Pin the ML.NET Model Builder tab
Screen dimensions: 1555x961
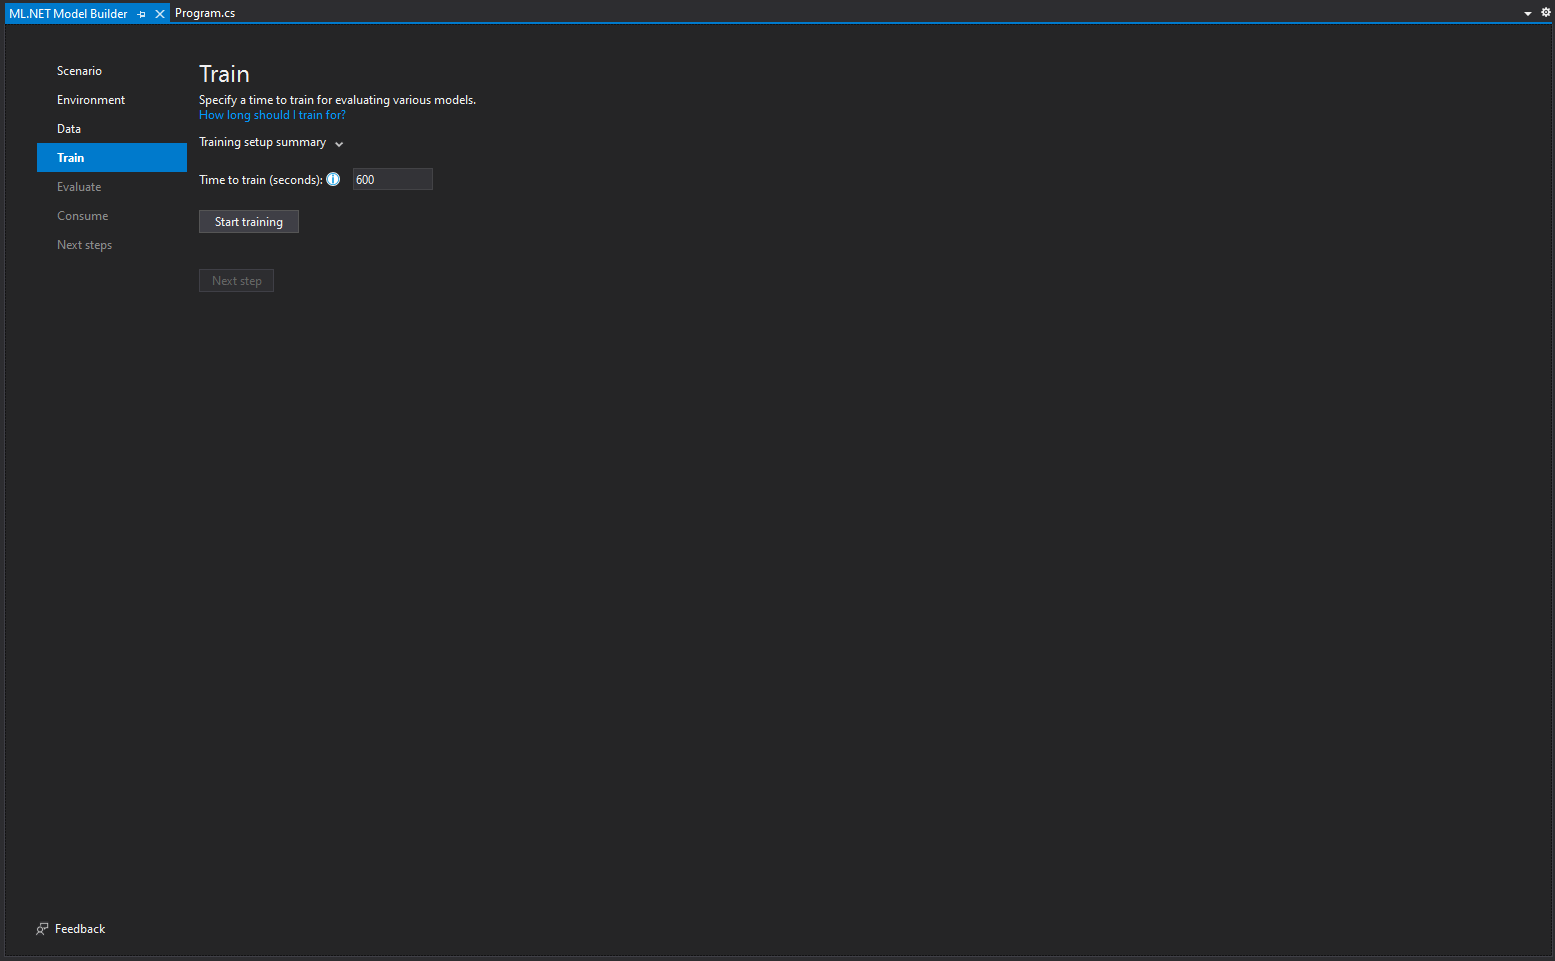141,14
